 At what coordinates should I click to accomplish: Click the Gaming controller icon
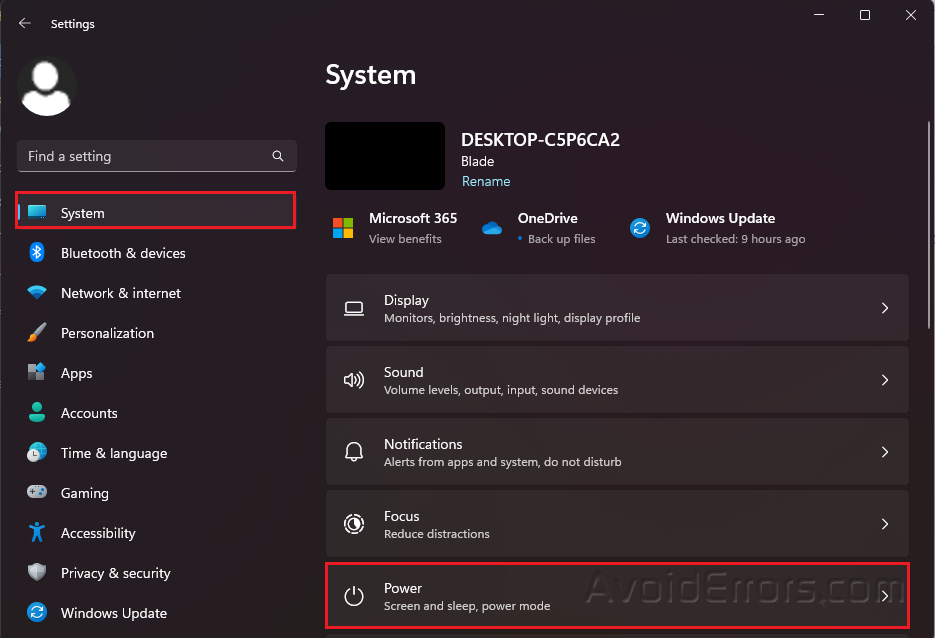(x=37, y=493)
